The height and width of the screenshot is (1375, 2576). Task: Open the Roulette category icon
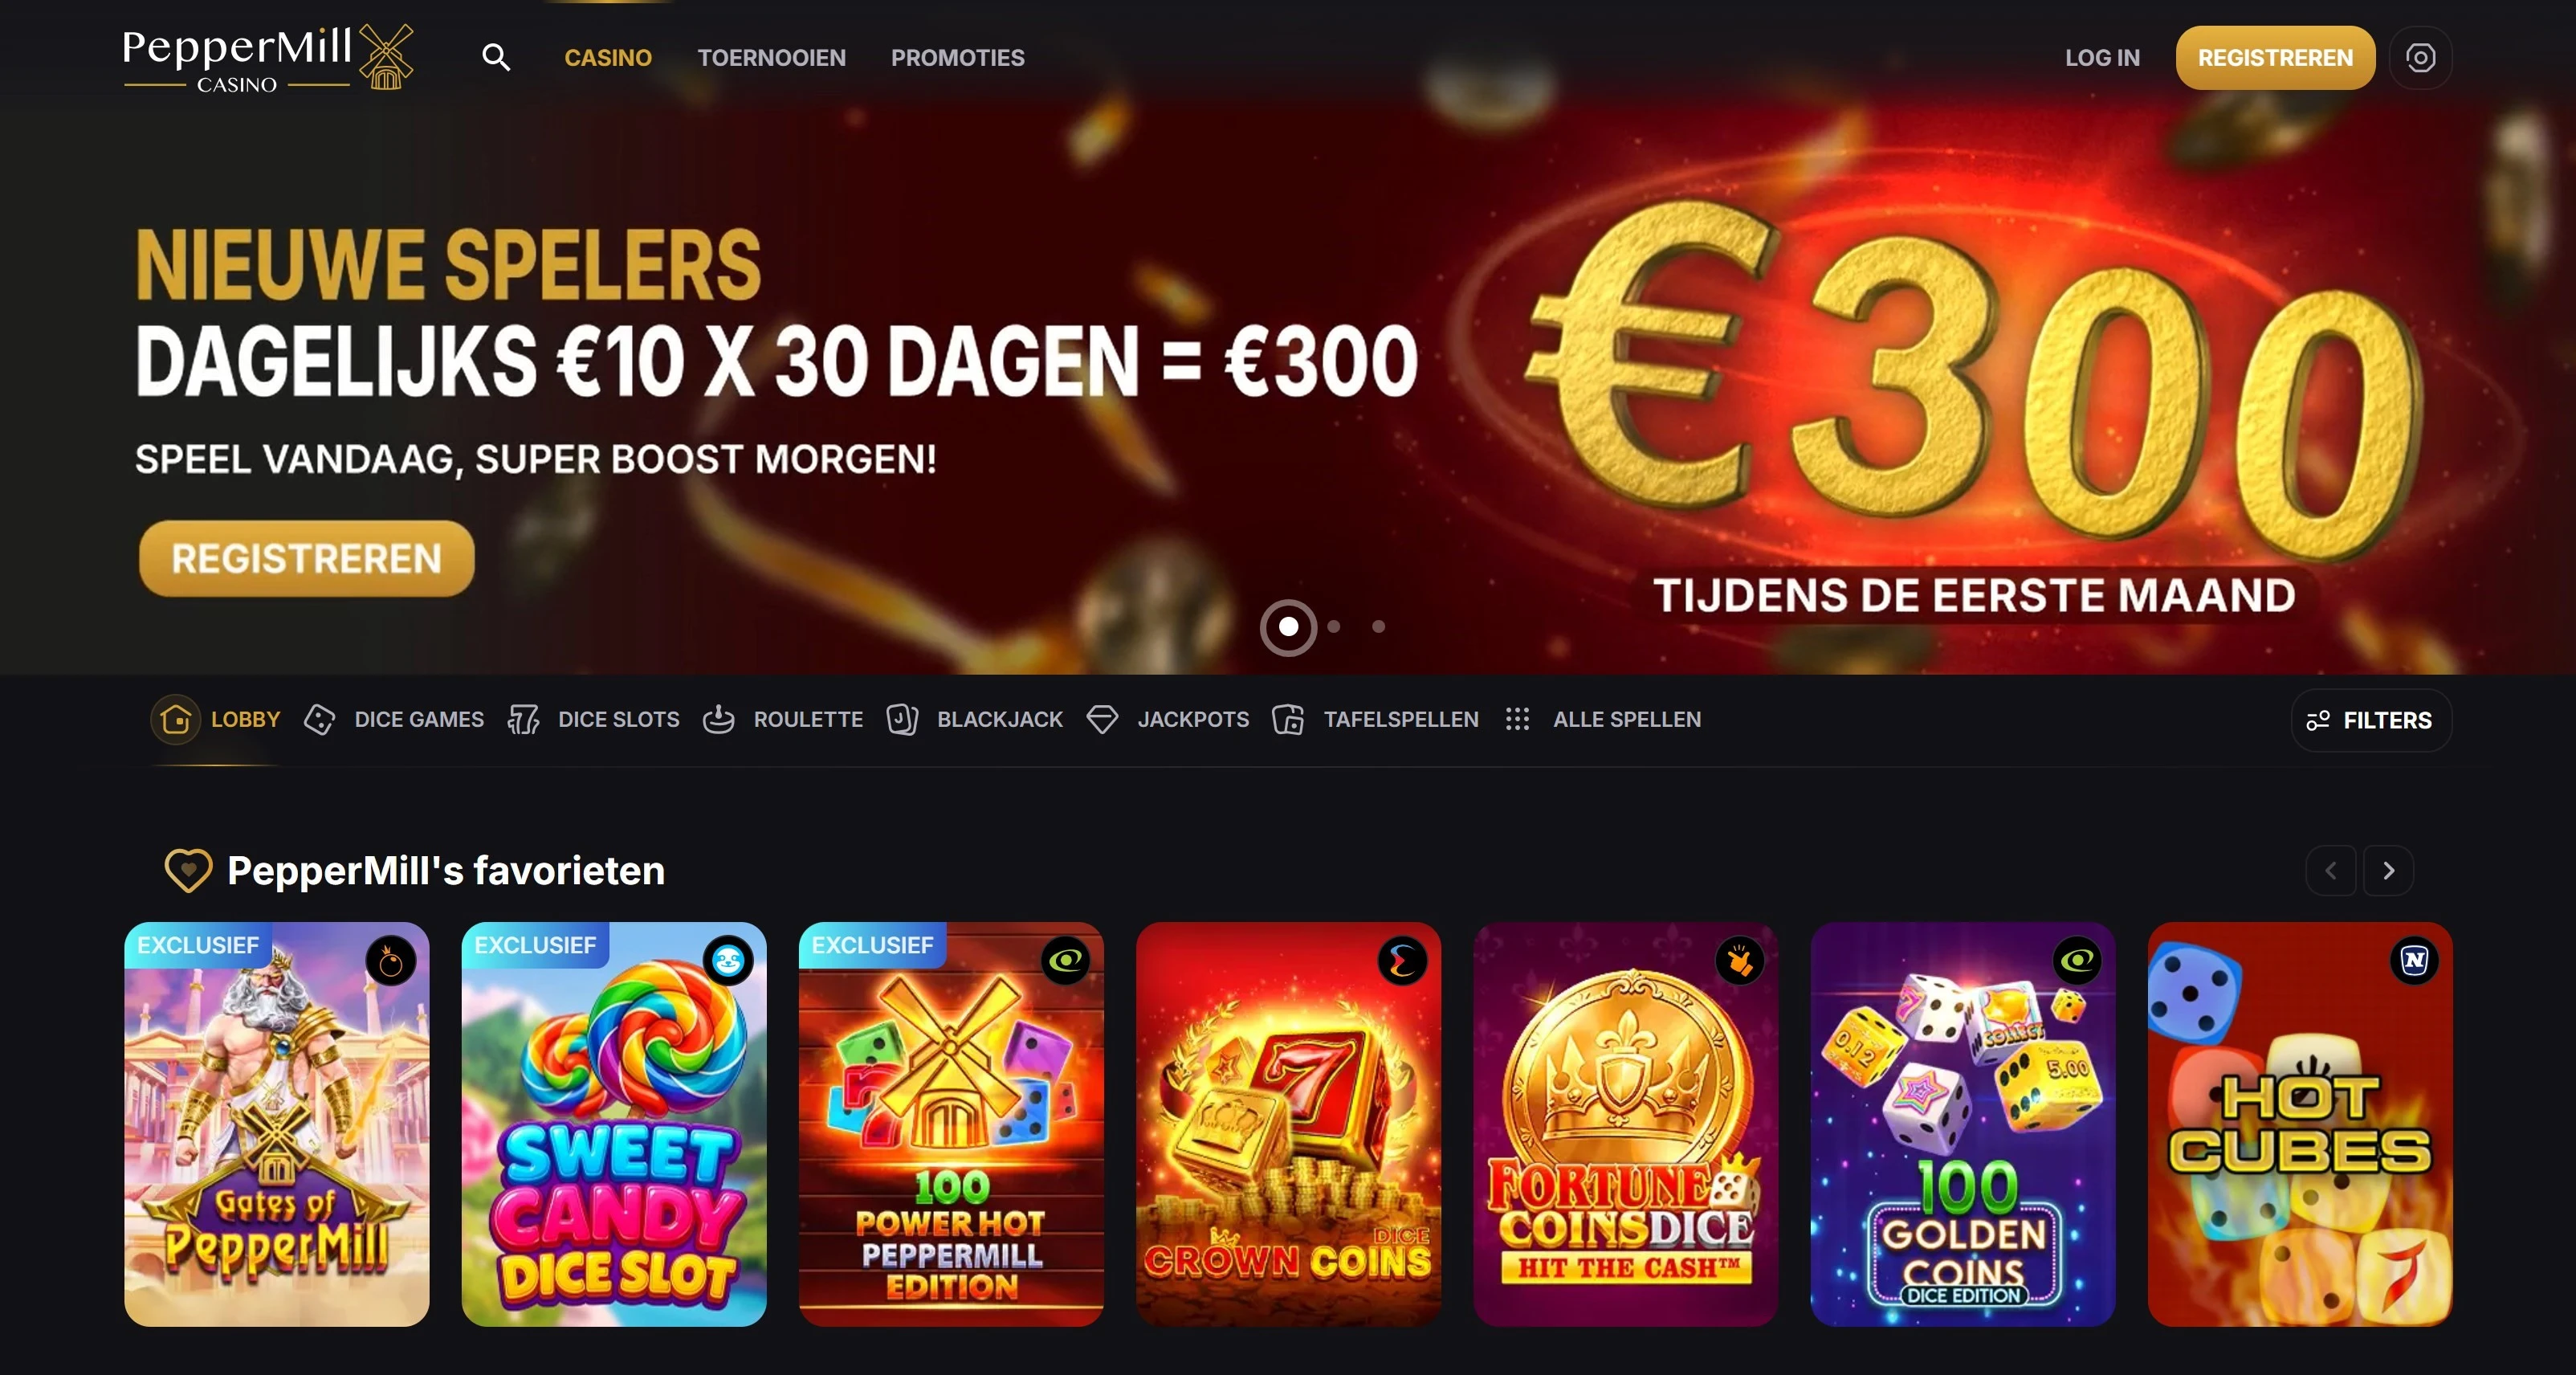tap(718, 719)
